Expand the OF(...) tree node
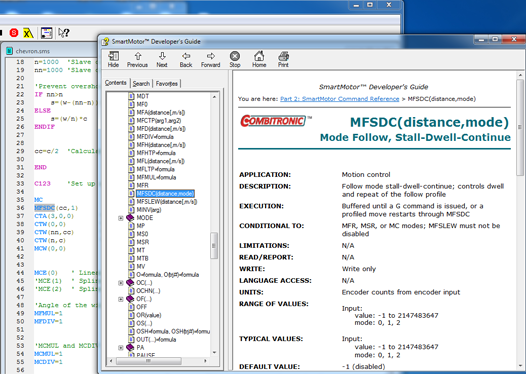 121,299
